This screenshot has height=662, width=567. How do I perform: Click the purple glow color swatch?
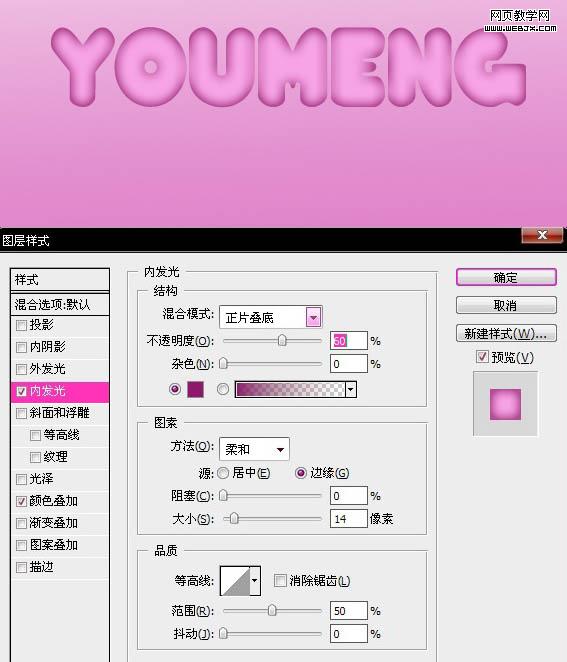click(195, 389)
